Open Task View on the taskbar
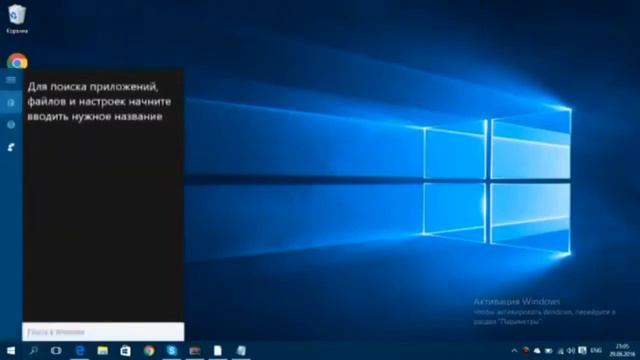 (x=56, y=351)
